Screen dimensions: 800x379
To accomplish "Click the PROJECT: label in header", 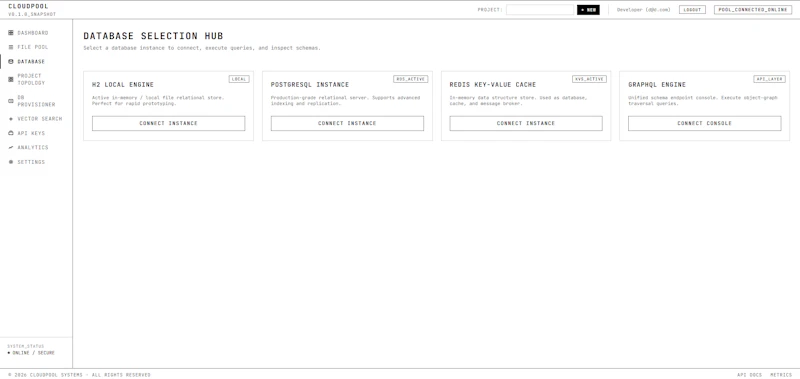I will [490, 10].
